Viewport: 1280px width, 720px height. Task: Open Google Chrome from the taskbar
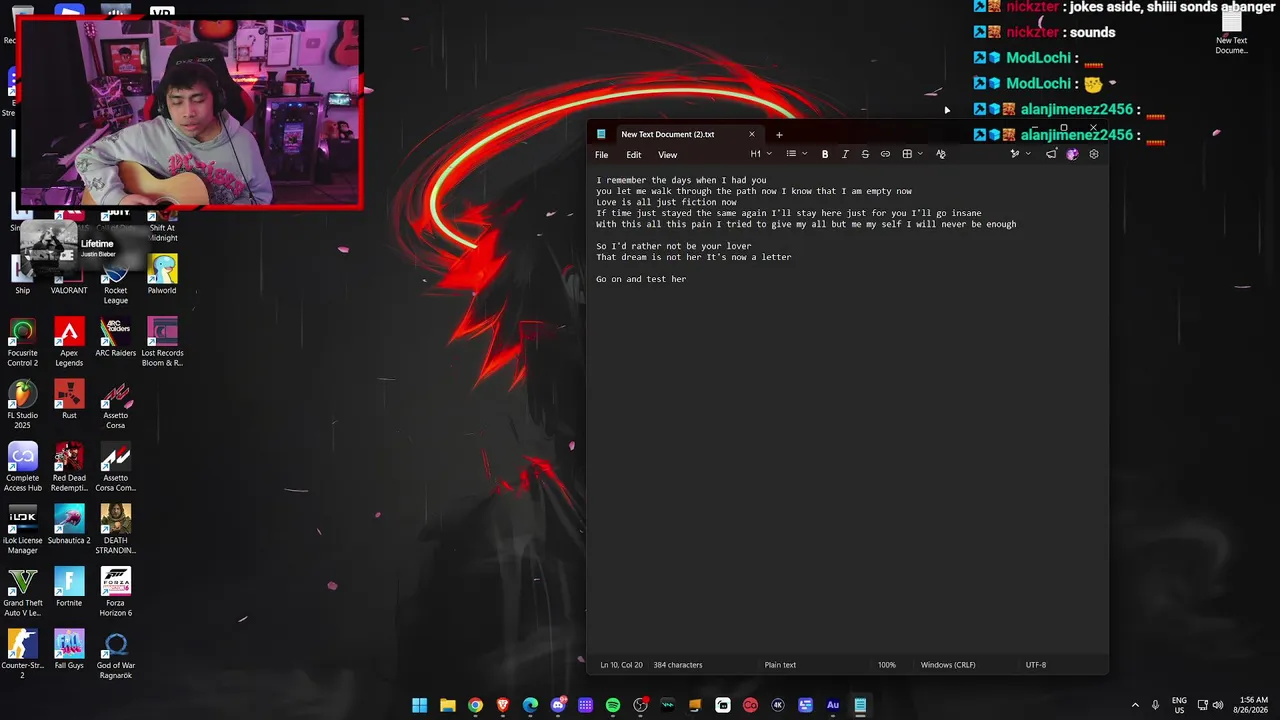(475, 705)
